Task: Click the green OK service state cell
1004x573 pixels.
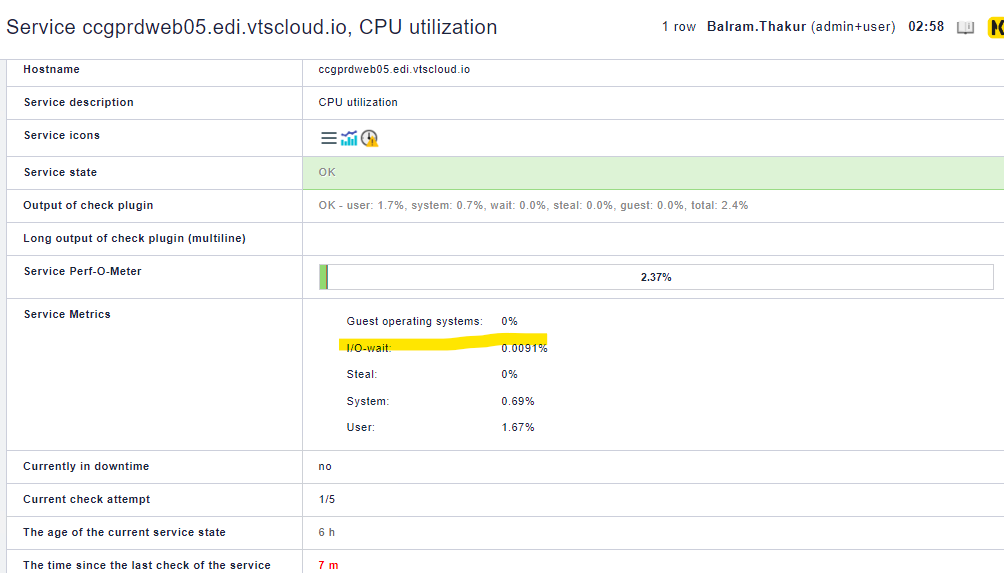Action: coord(652,173)
